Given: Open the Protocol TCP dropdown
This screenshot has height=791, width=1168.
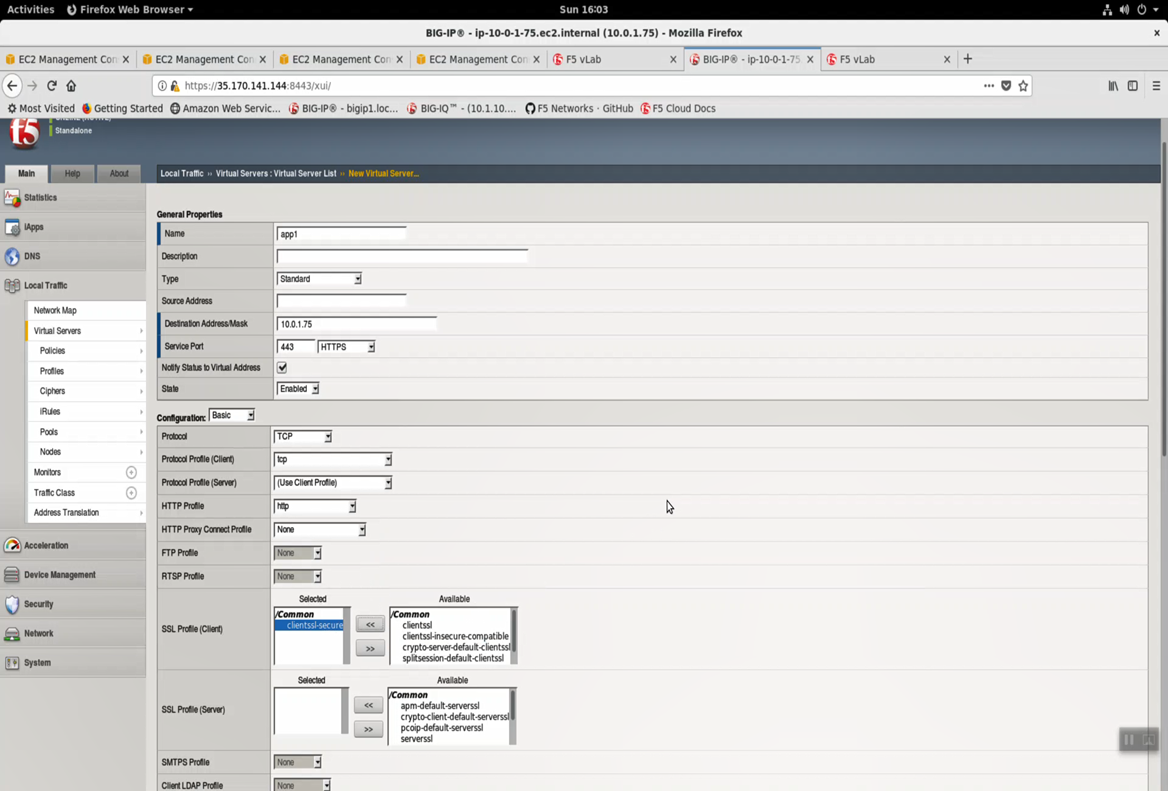Looking at the screenshot, I should pyautogui.click(x=302, y=436).
